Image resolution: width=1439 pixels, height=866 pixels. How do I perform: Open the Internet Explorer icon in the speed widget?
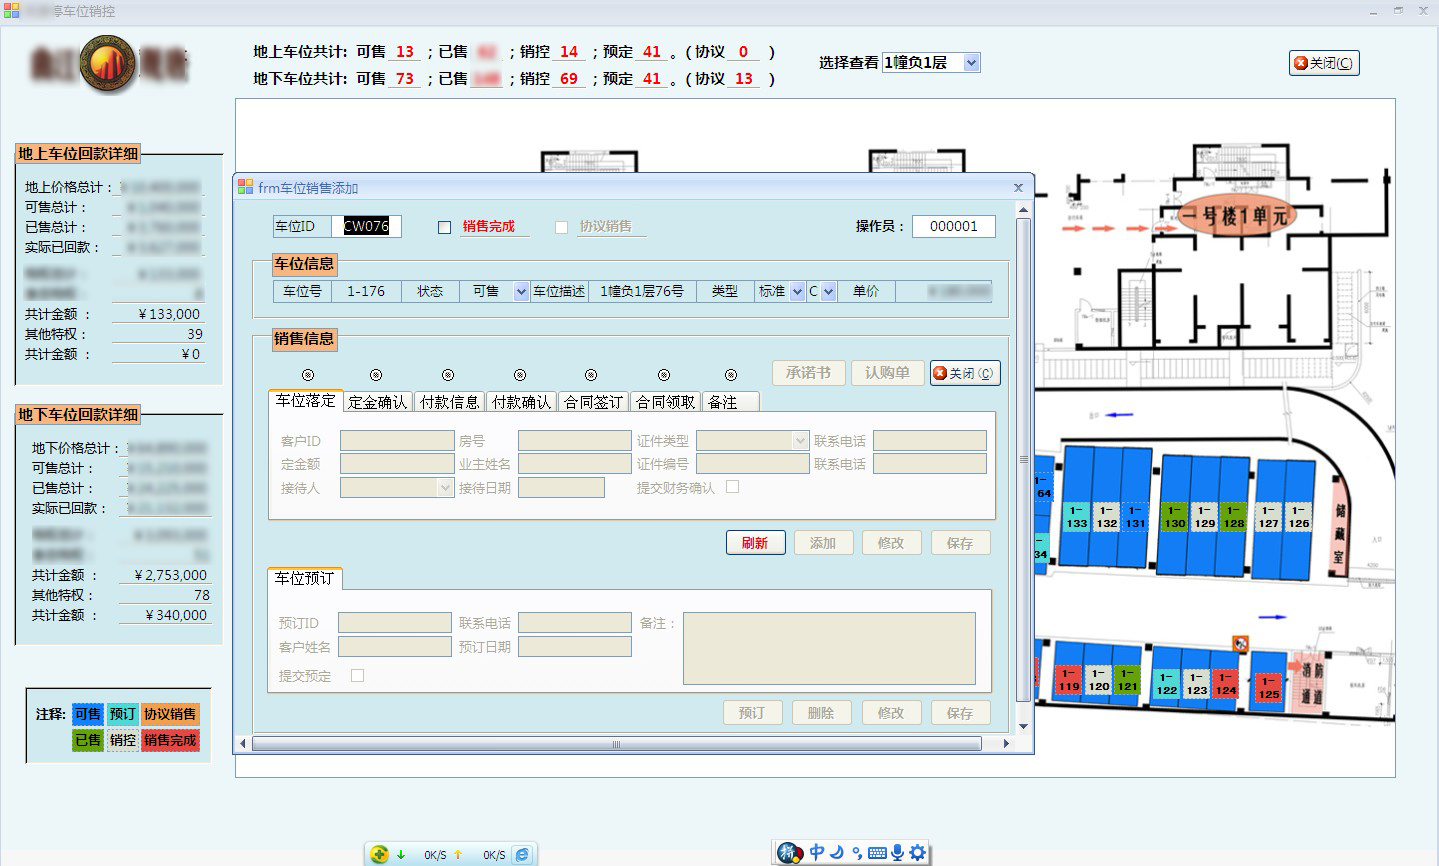pos(522,854)
